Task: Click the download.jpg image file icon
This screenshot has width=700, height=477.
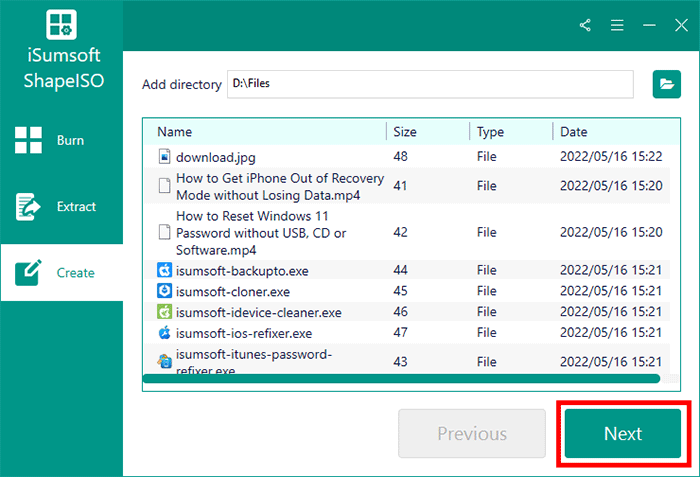Action: pyautogui.click(x=164, y=157)
